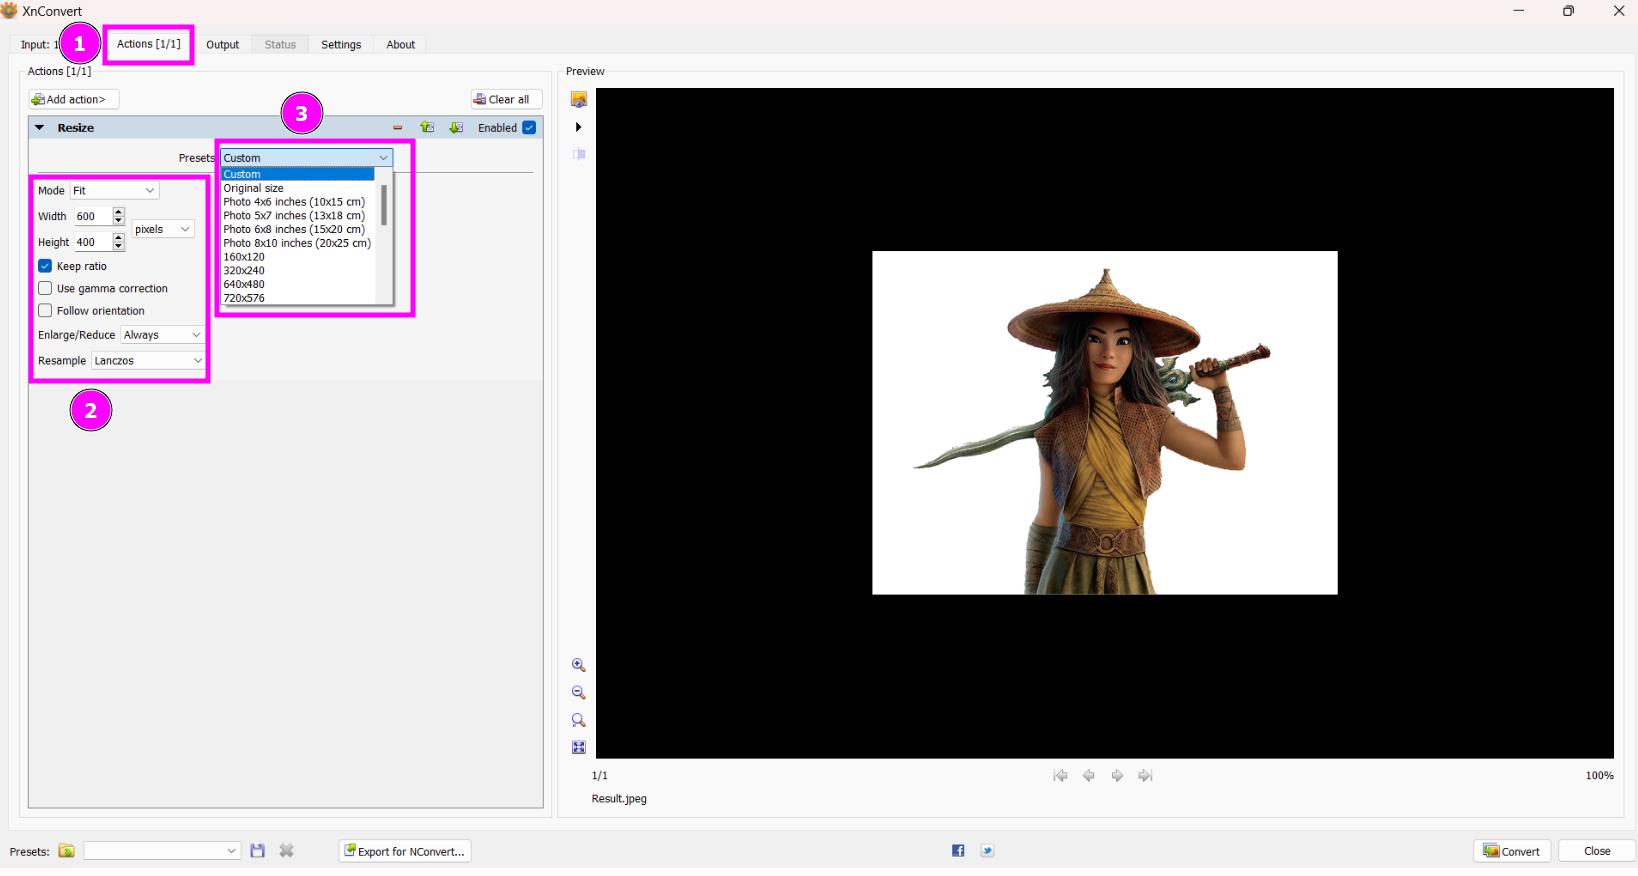Select the highlighted Custom list entry
Viewport: 1638px width, 876px height.
click(x=297, y=174)
